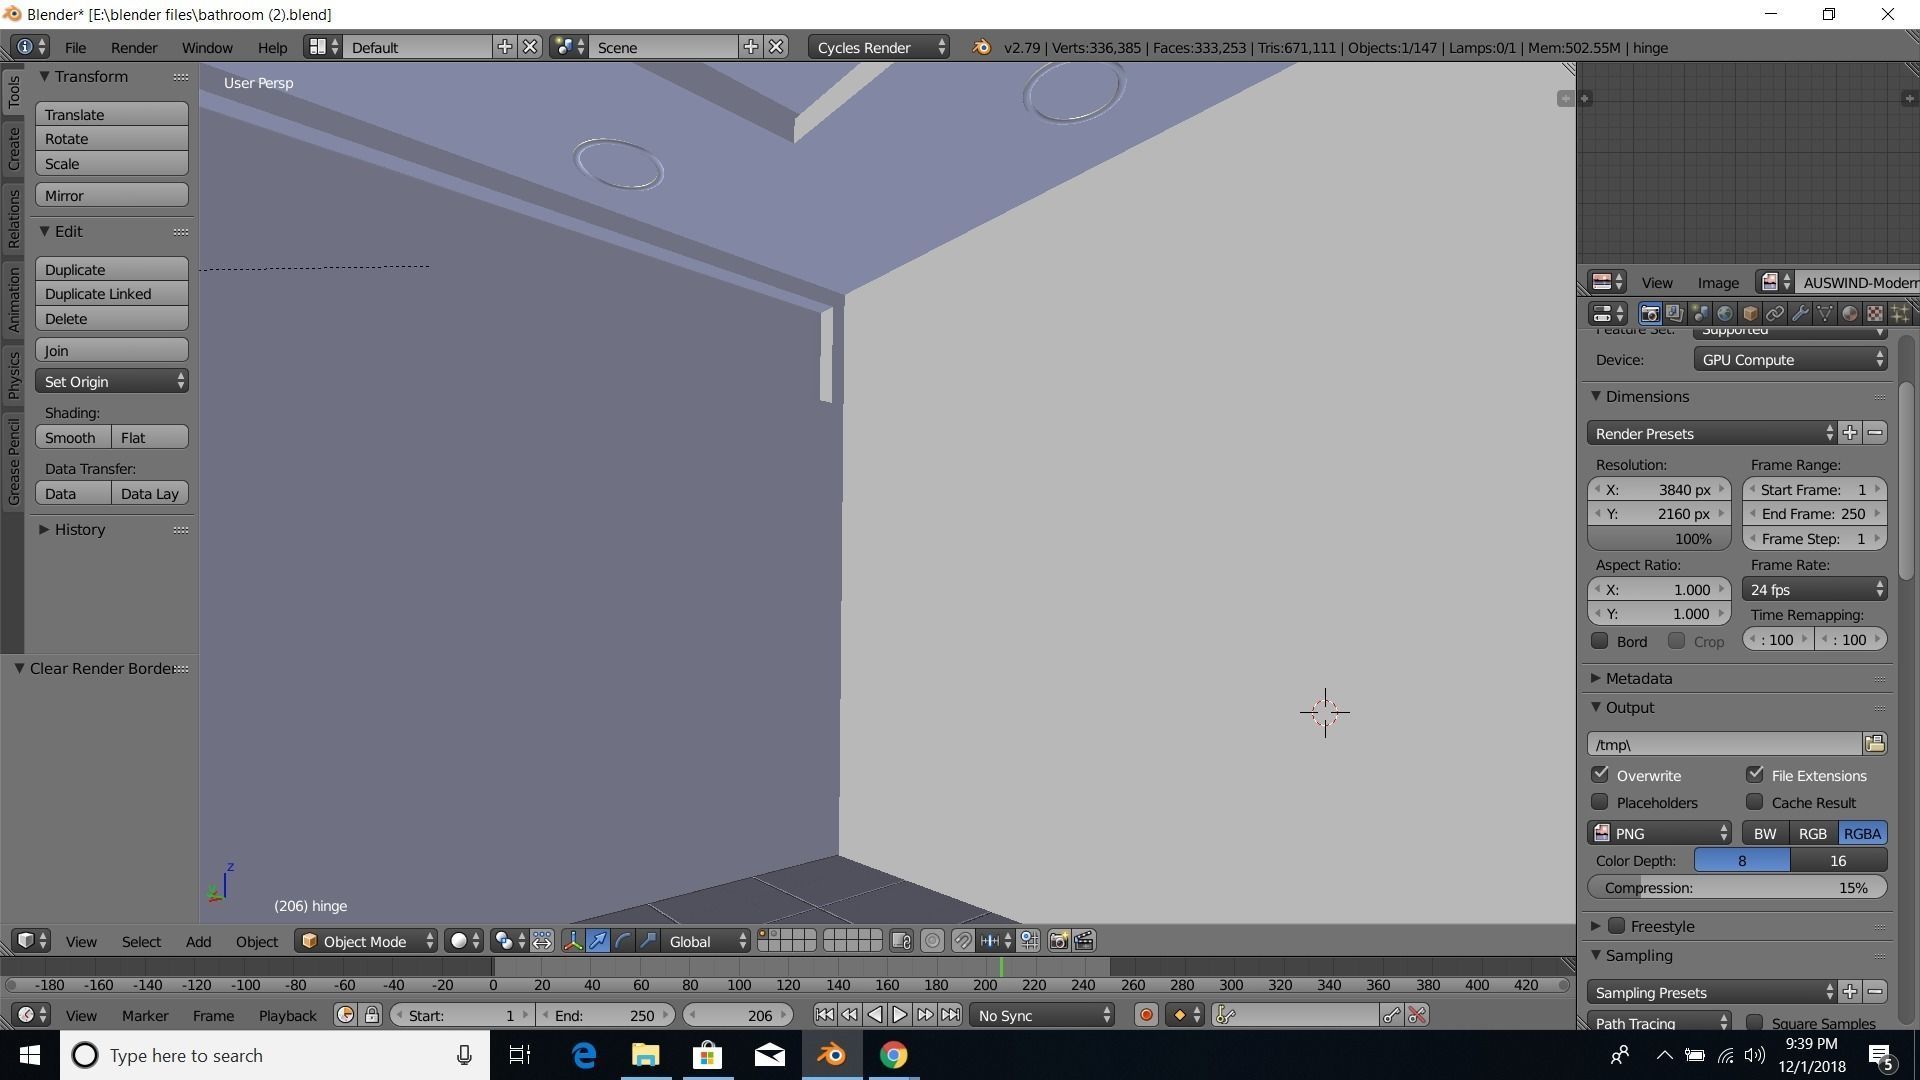Open the Cycles Render engine dropdown
The width and height of the screenshot is (1920, 1080).
coord(878,47)
